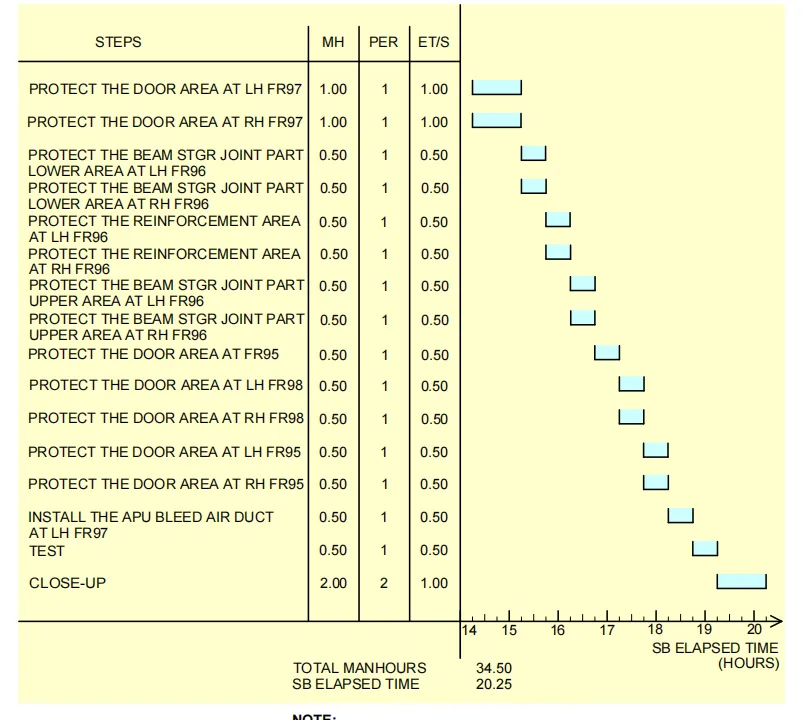Select 'PROTECT THE DOOR AREA AT LH FR97' step
The height and width of the screenshot is (720, 810).
tap(165, 89)
